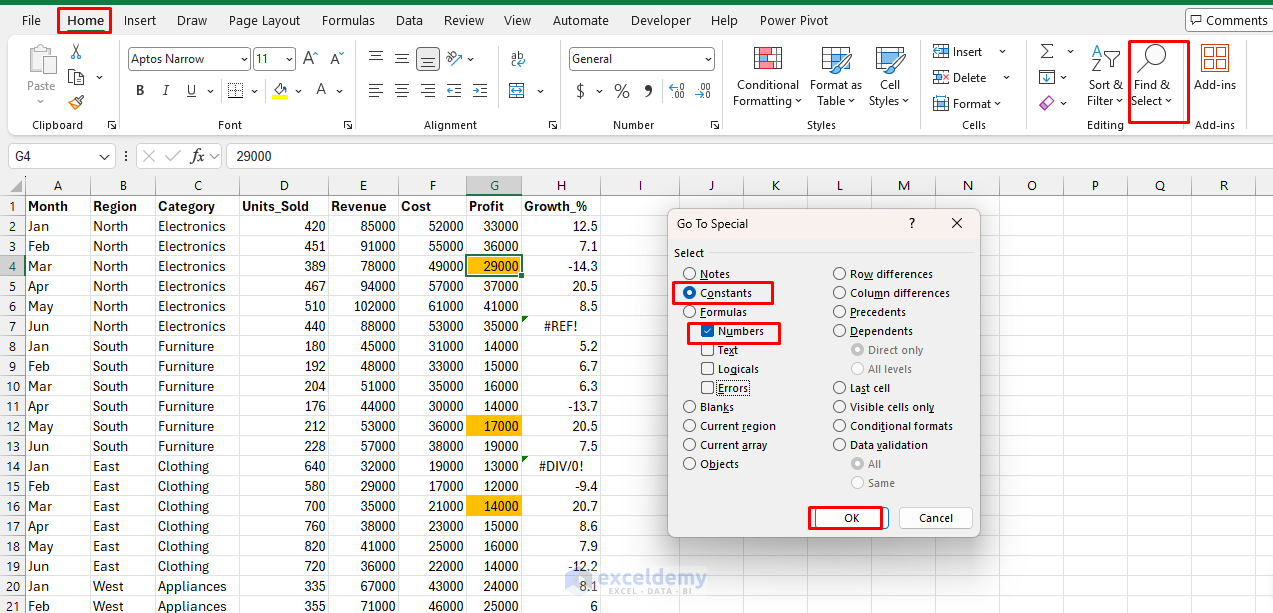Switch to the Formulas tab

(349, 20)
